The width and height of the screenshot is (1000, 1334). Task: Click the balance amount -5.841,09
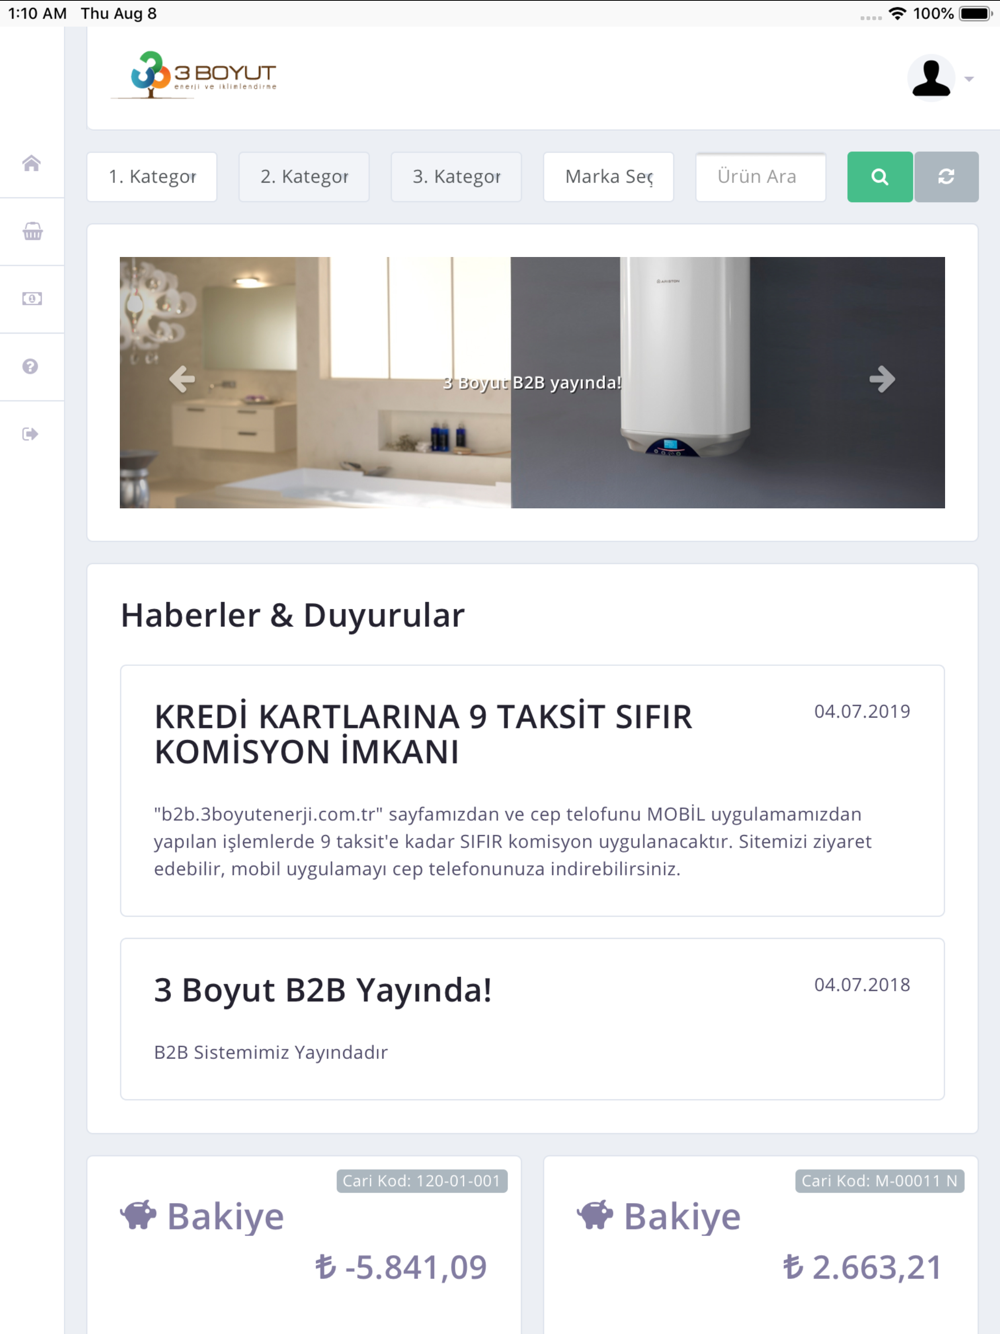[x=401, y=1267]
